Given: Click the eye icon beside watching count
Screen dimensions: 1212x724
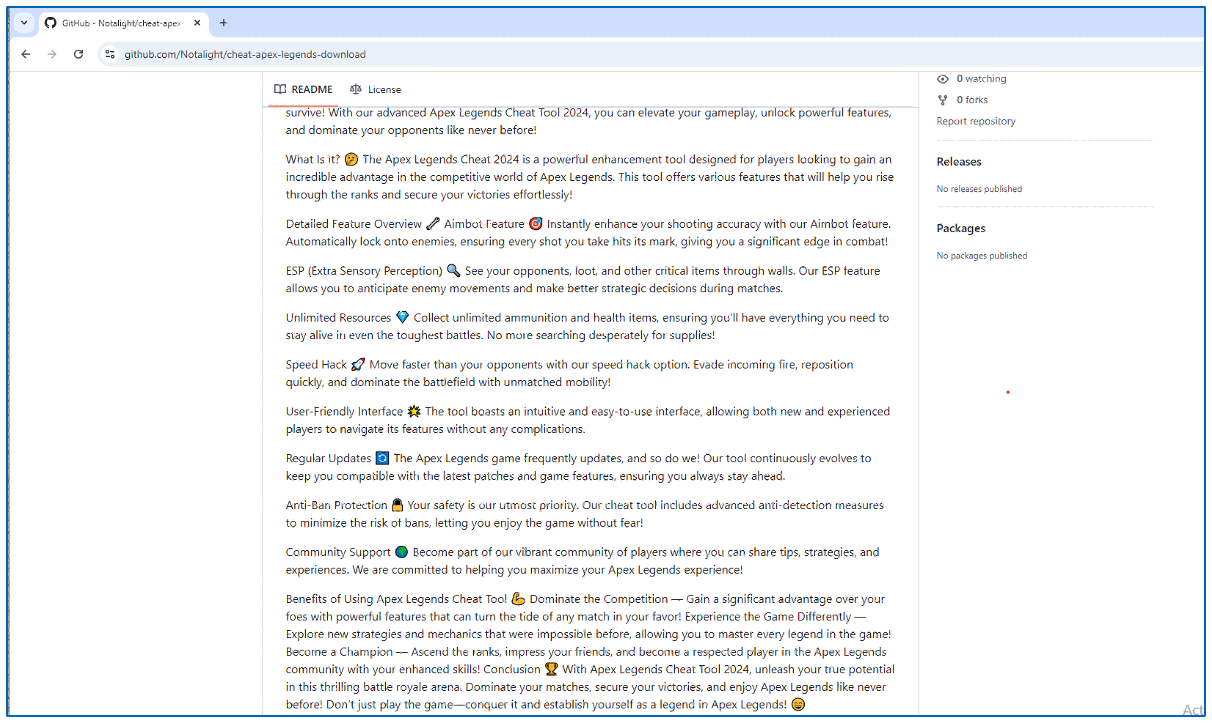Looking at the screenshot, I should 943,79.
